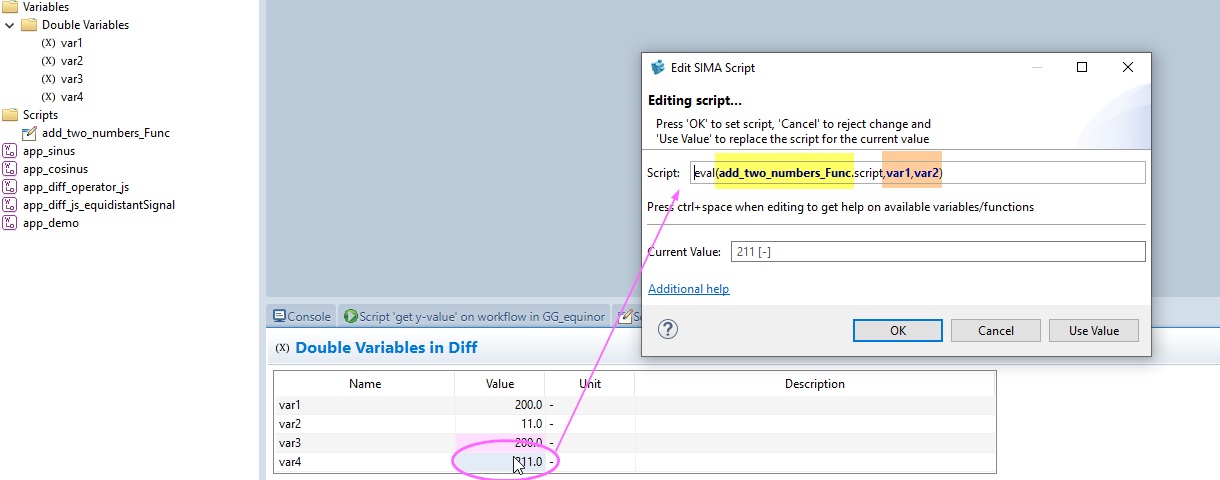
Task: Select app_diff_js_equidistantSignal in the tree
Action: (98, 205)
